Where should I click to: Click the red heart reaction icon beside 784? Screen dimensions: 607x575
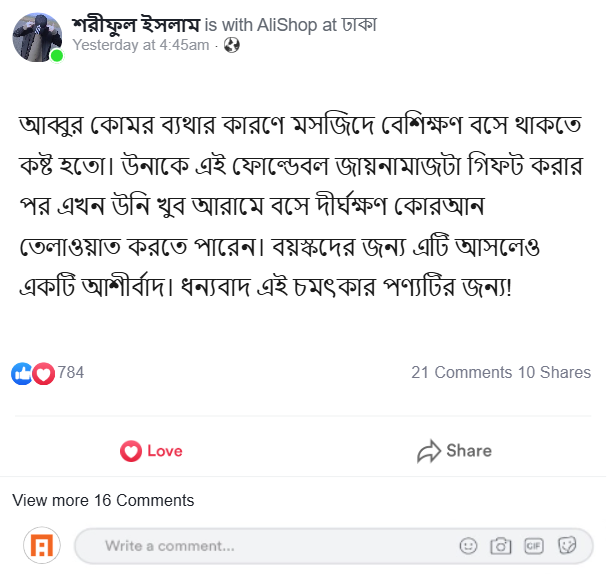click(x=43, y=373)
